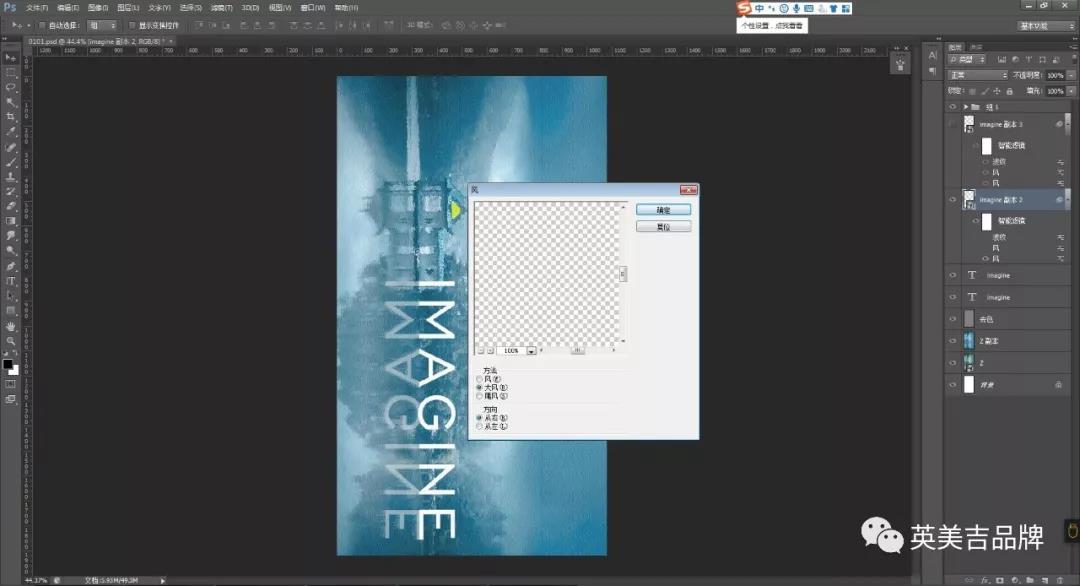Select the Quick Selection tool

10,103
